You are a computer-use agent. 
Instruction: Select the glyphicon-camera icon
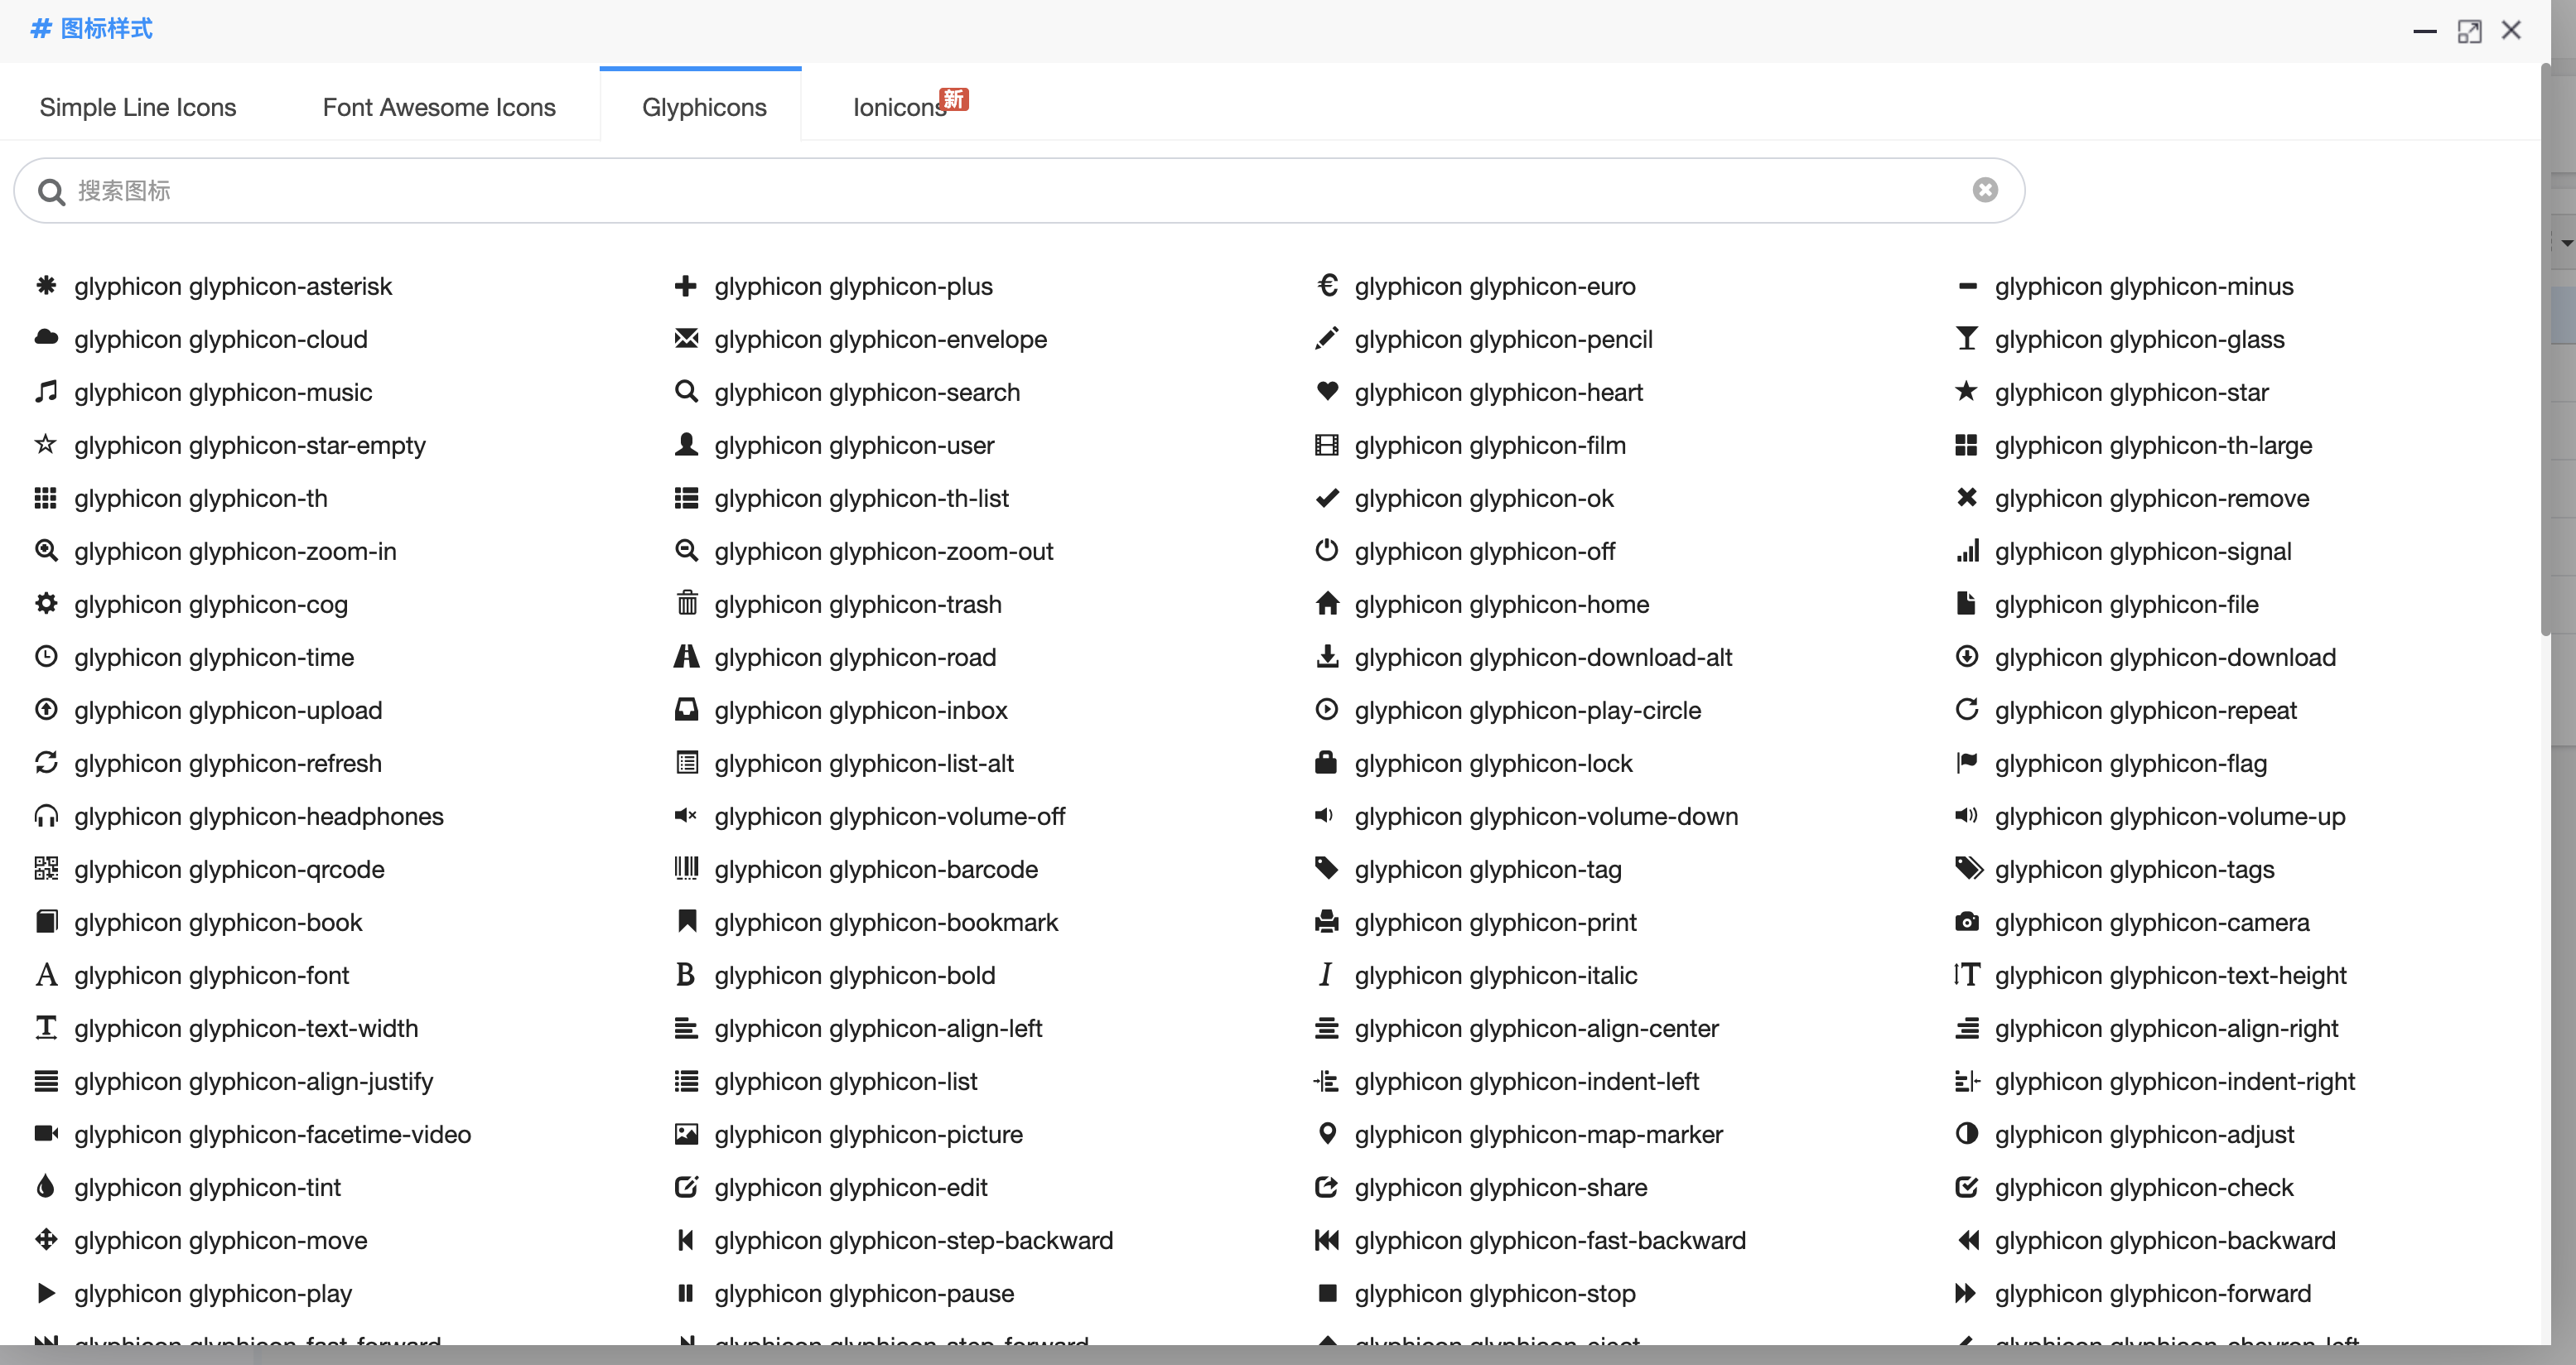point(1966,922)
